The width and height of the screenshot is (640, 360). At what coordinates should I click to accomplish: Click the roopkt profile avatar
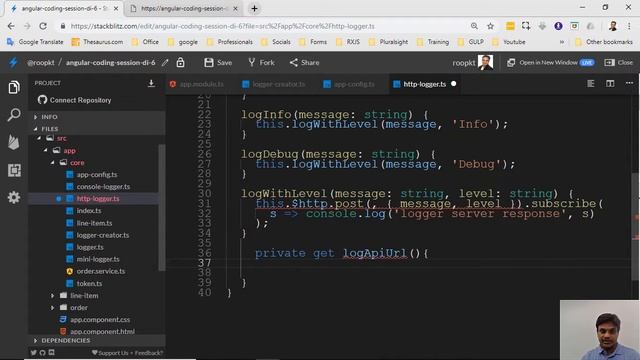tap(485, 62)
